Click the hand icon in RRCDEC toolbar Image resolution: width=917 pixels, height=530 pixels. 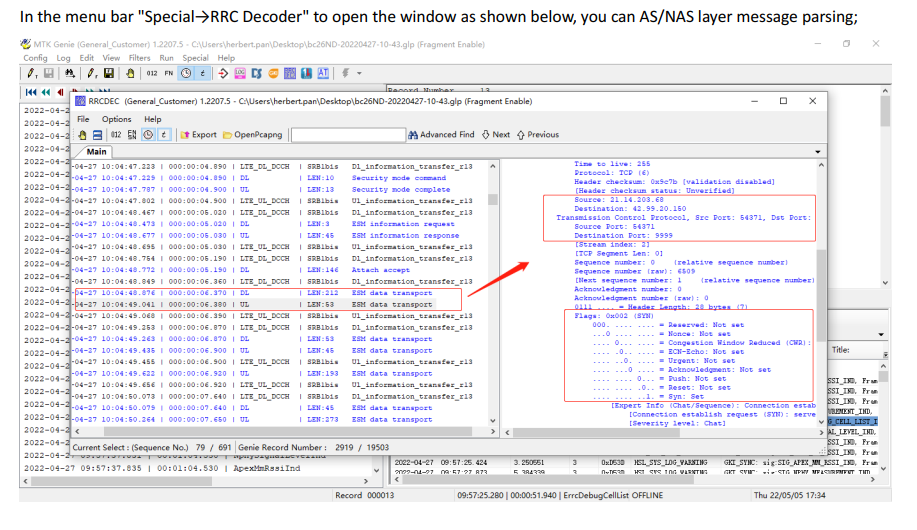click(x=82, y=135)
